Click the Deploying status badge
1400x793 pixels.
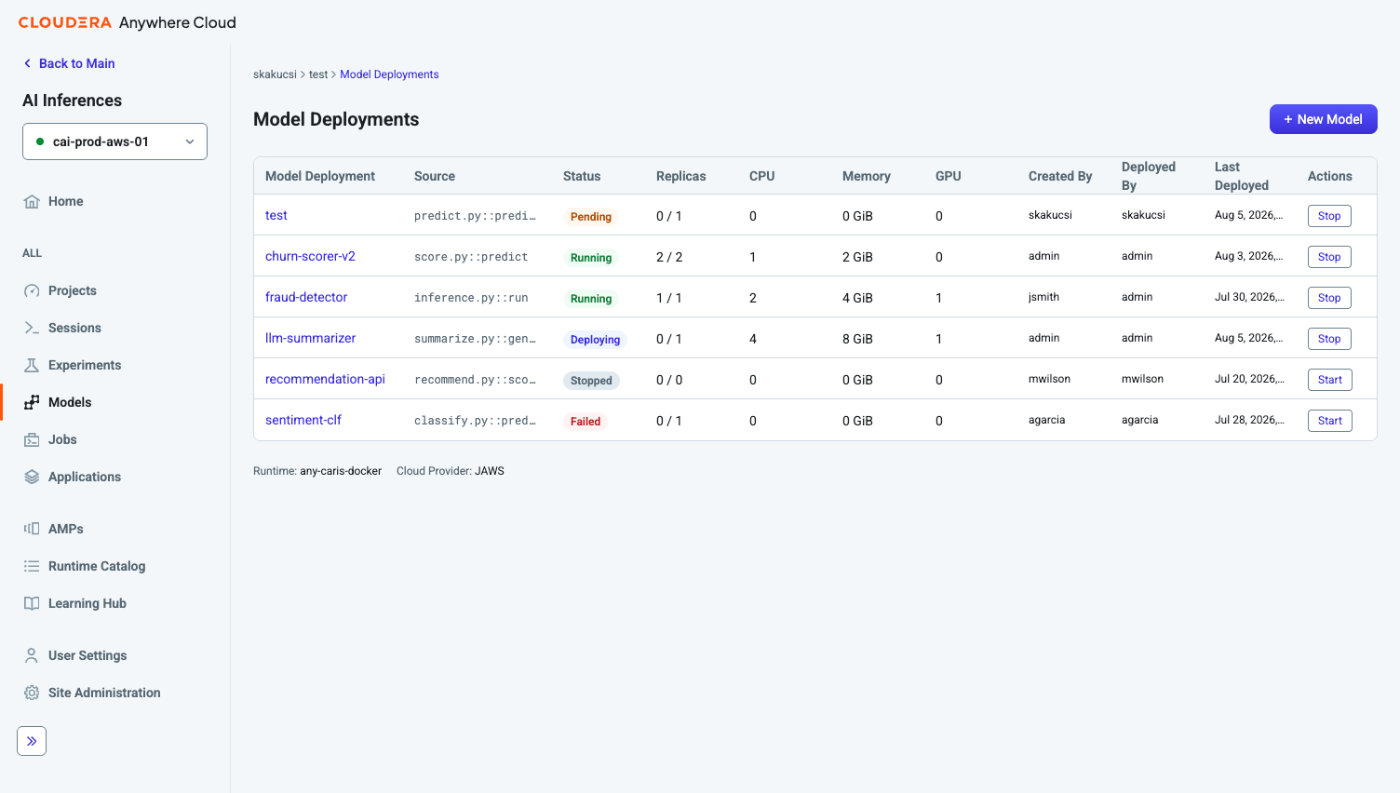point(595,339)
